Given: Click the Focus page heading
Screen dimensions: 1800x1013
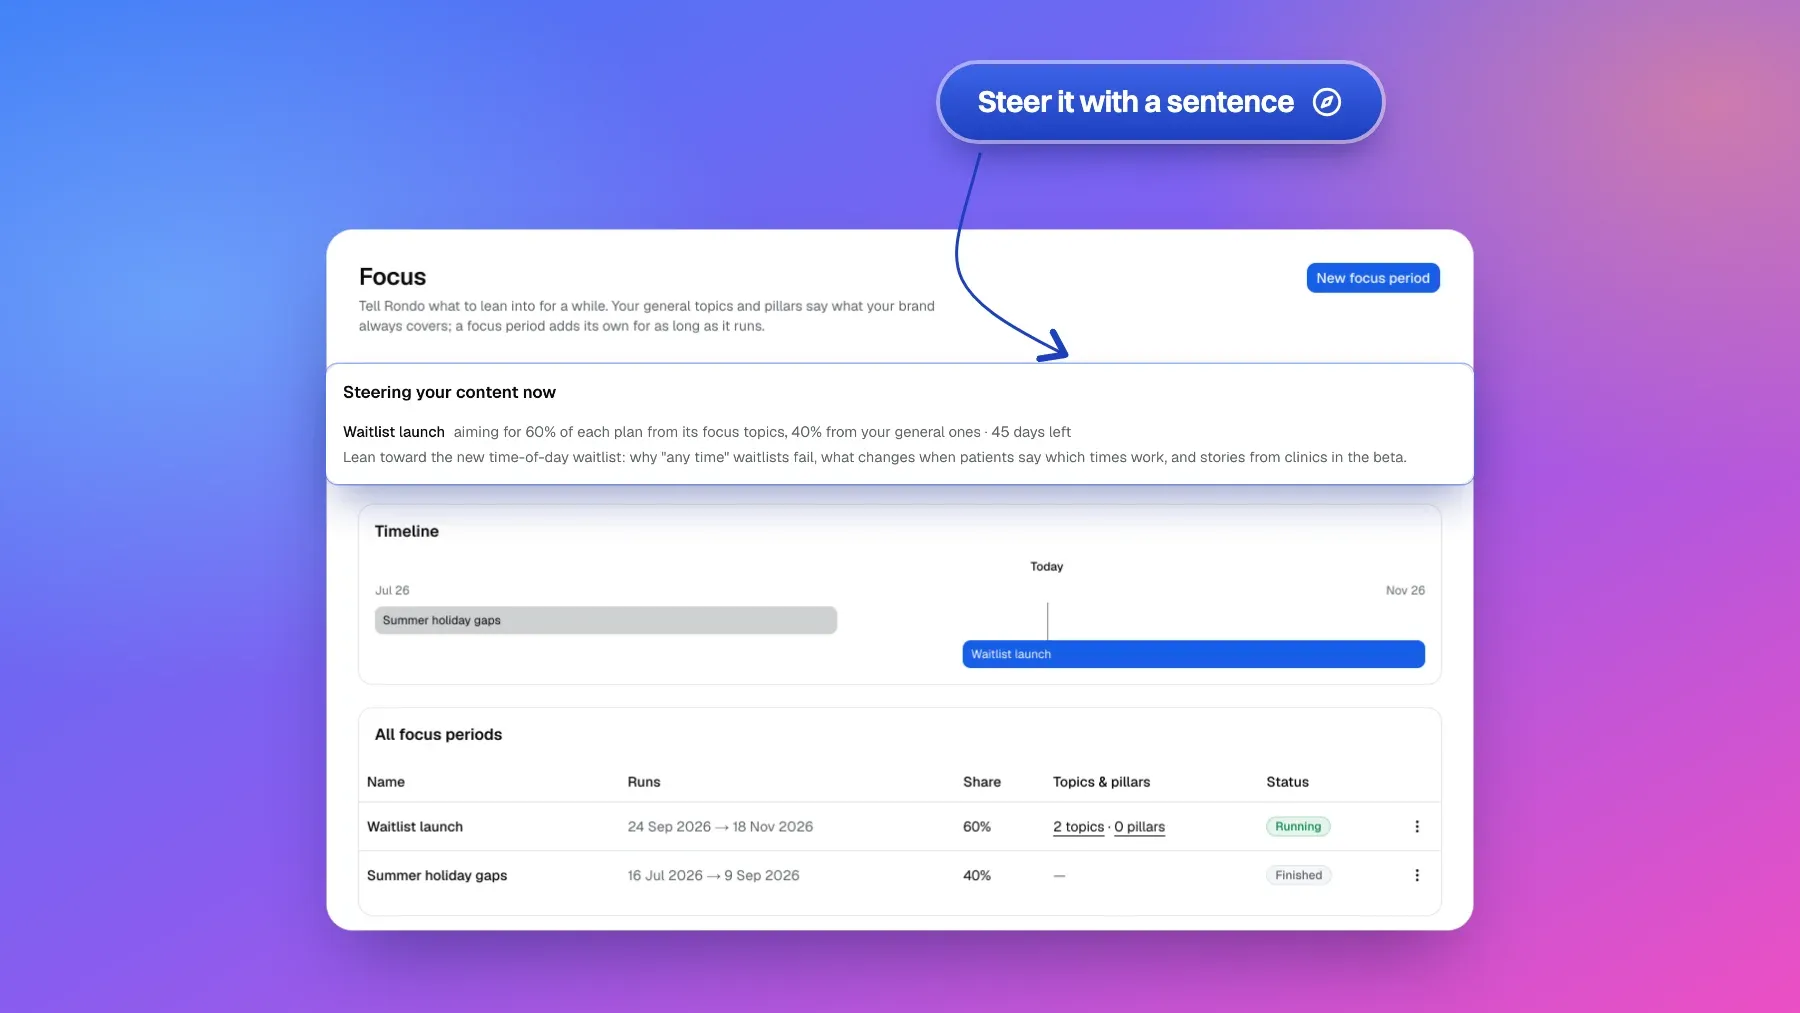Looking at the screenshot, I should (392, 277).
